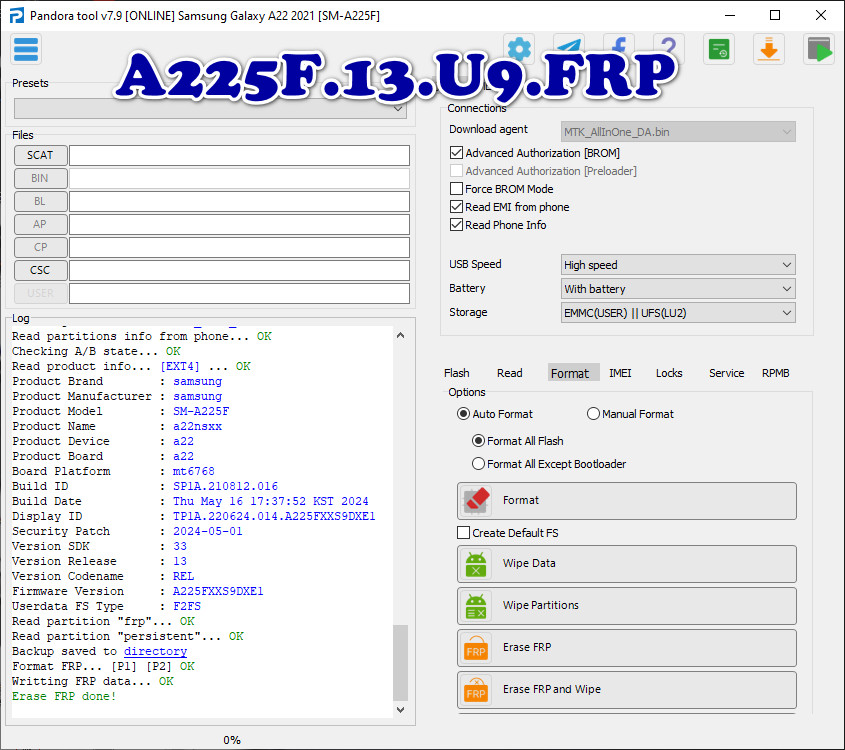Switch to the Read tab
Image resolution: width=845 pixels, height=750 pixels.
coord(510,373)
